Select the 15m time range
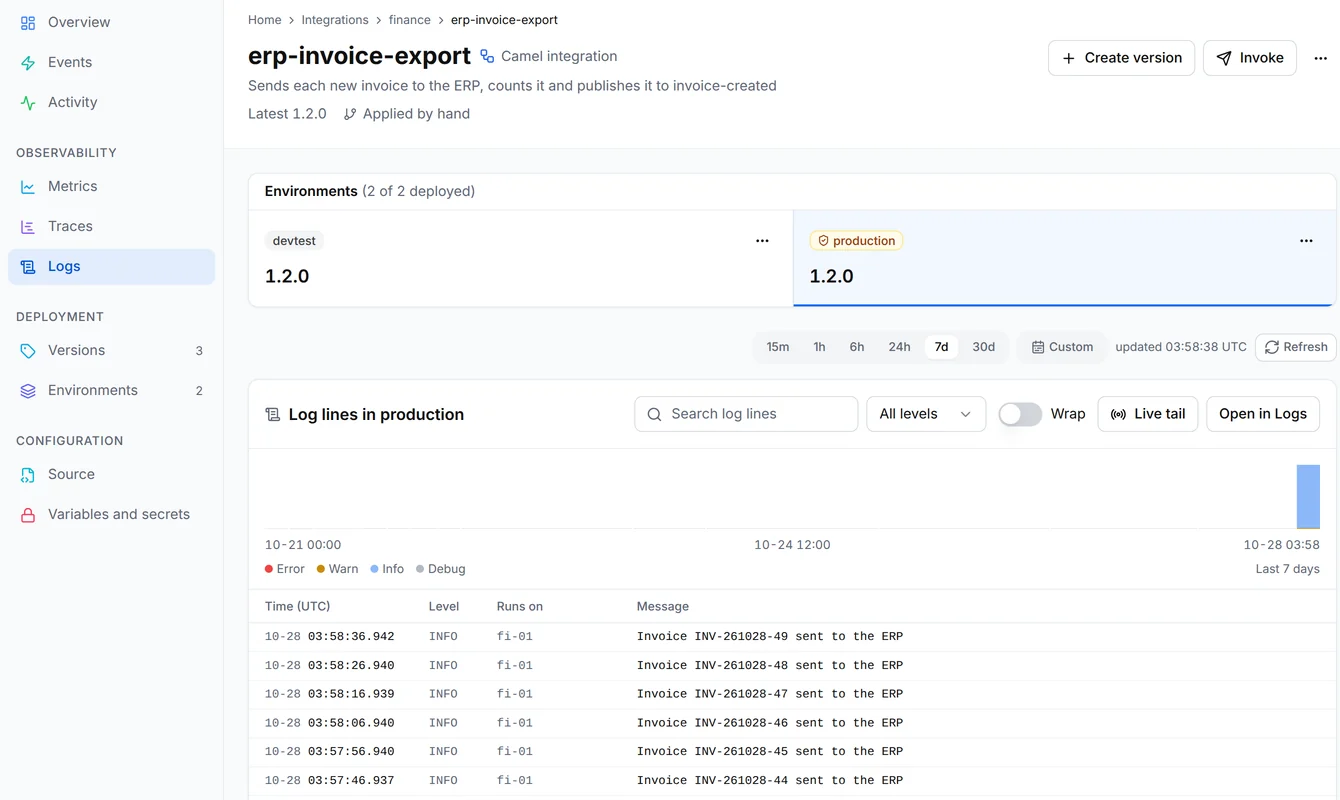This screenshot has width=1340, height=800. coord(778,347)
